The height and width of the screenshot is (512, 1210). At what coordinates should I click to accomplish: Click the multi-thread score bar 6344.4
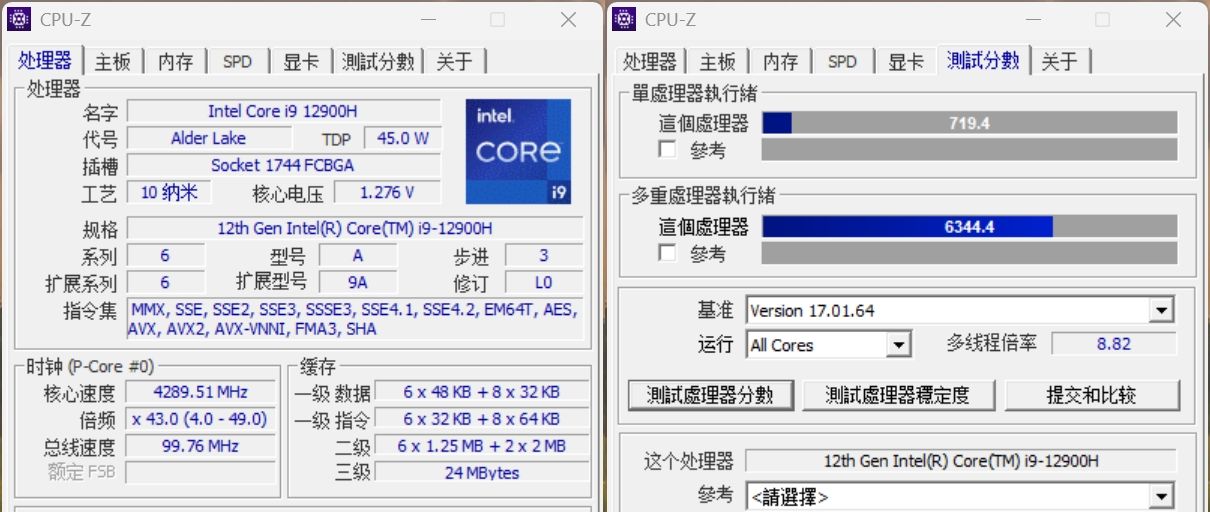[969, 227]
